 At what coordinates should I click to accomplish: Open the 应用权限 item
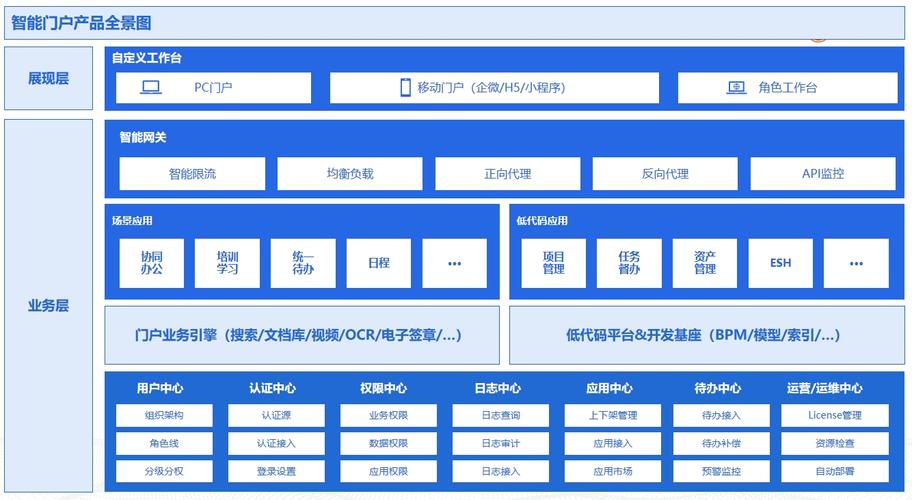point(389,471)
